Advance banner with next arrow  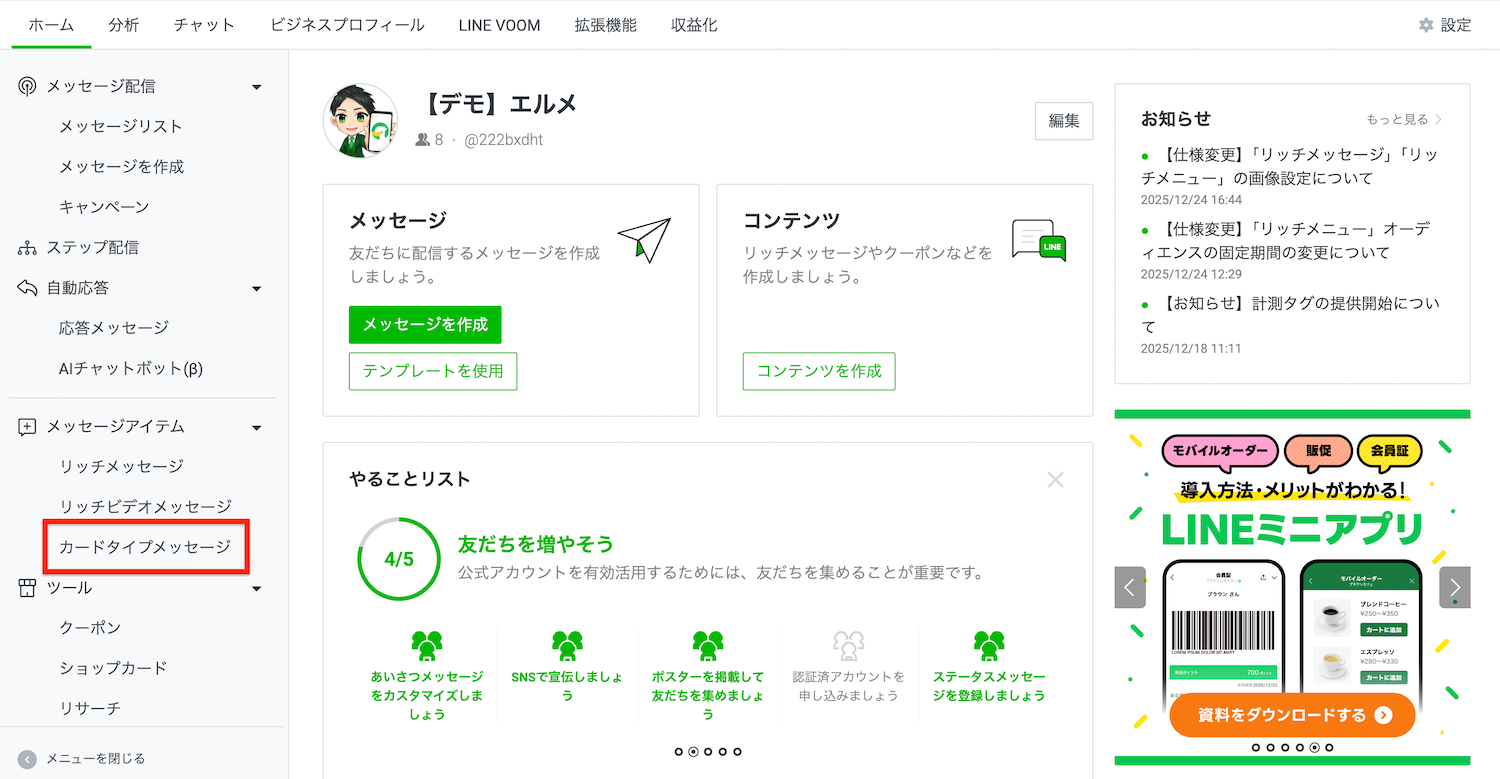pos(1454,588)
